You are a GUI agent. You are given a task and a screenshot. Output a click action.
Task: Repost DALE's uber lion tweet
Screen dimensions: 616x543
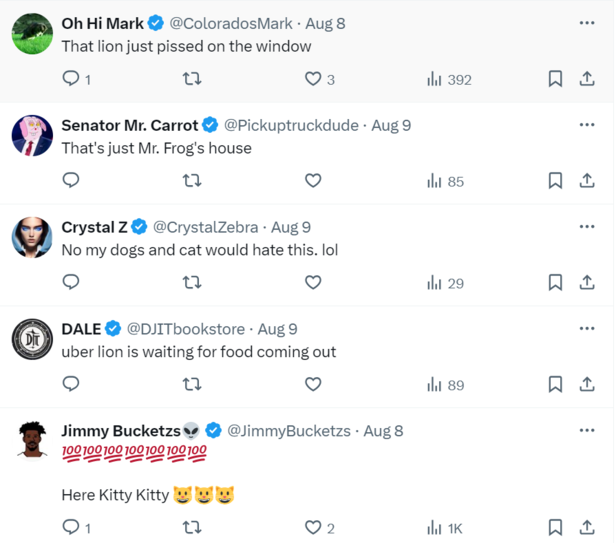click(x=192, y=385)
